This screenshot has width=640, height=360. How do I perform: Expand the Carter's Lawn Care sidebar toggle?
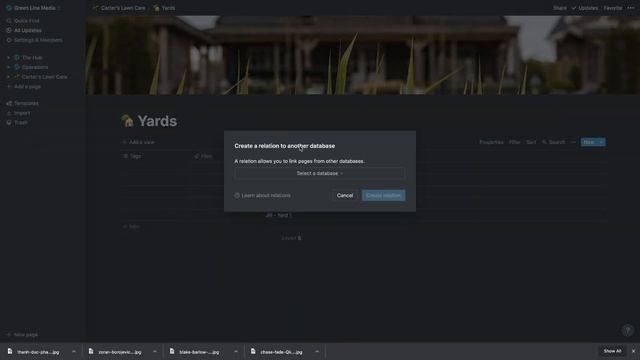click(x=9, y=77)
